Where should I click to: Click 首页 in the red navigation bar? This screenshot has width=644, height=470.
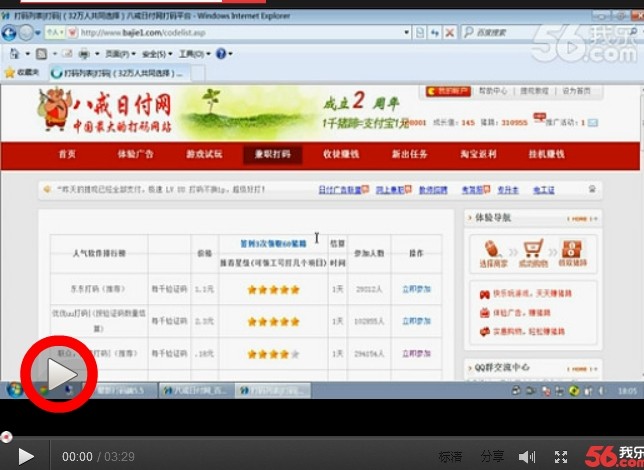click(x=67, y=154)
